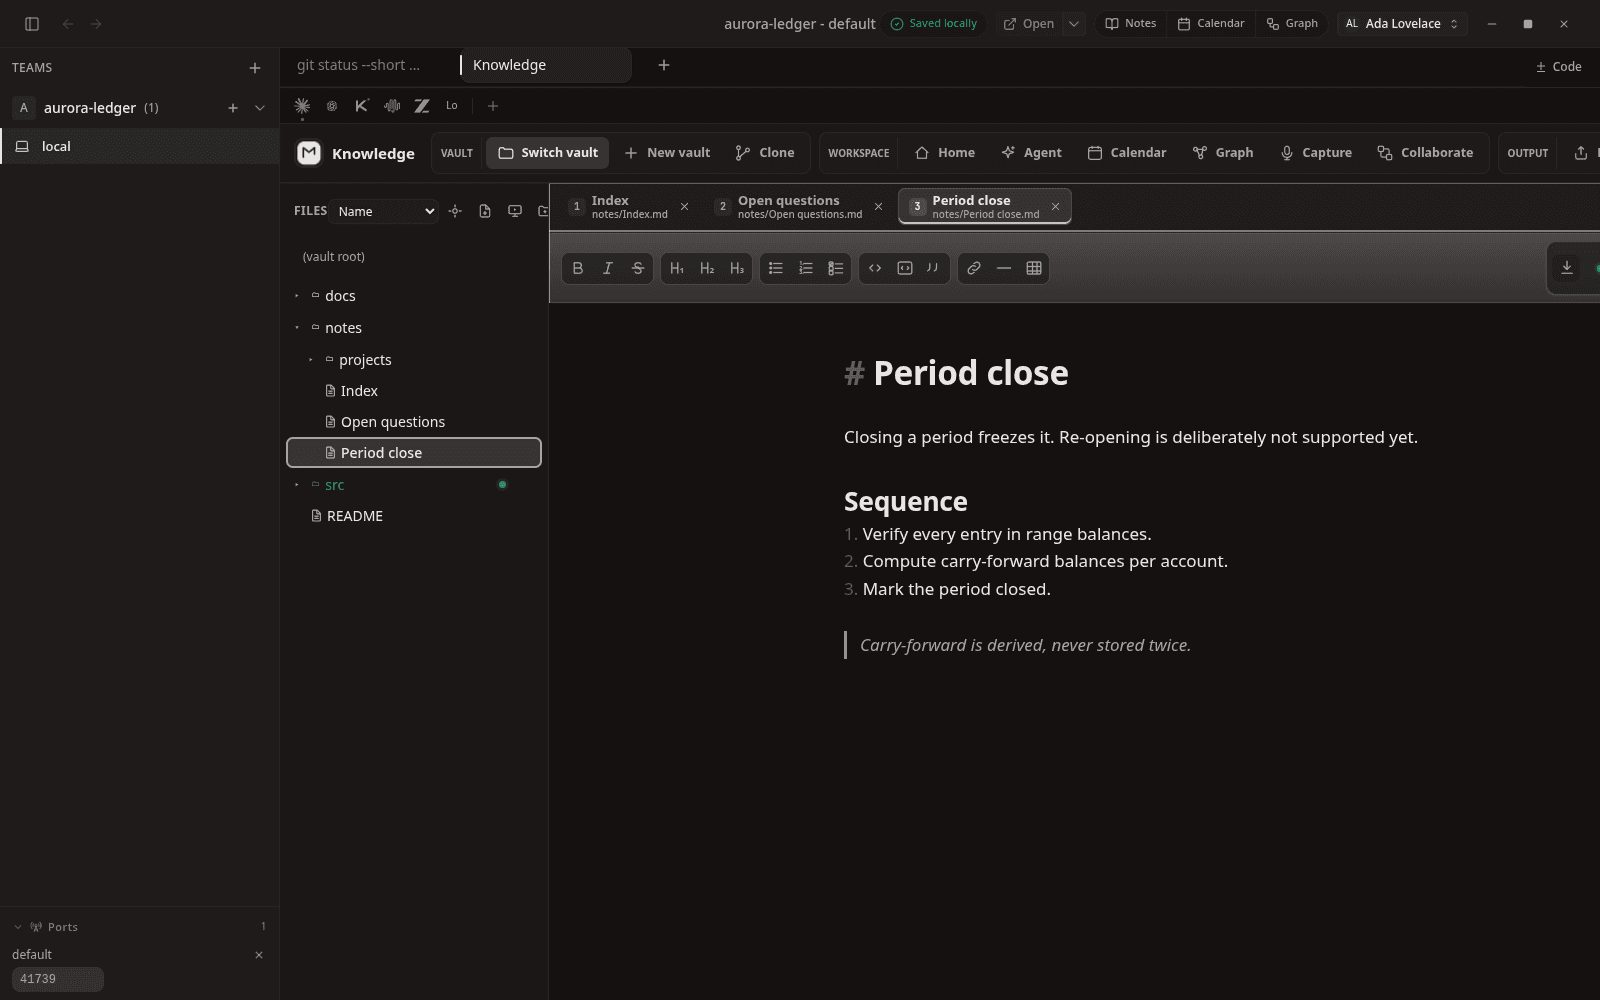This screenshot has width=1600, height=1000.
Task: Start a Capture
Action: (1317, 153)
